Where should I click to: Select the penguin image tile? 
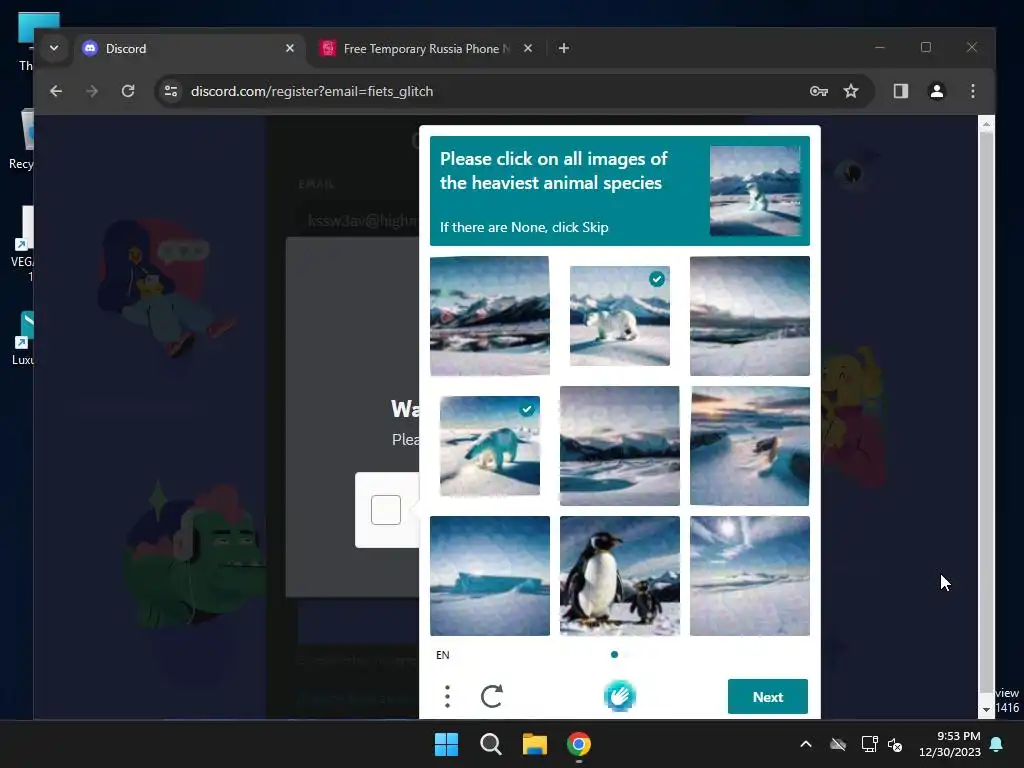[619, 576]
